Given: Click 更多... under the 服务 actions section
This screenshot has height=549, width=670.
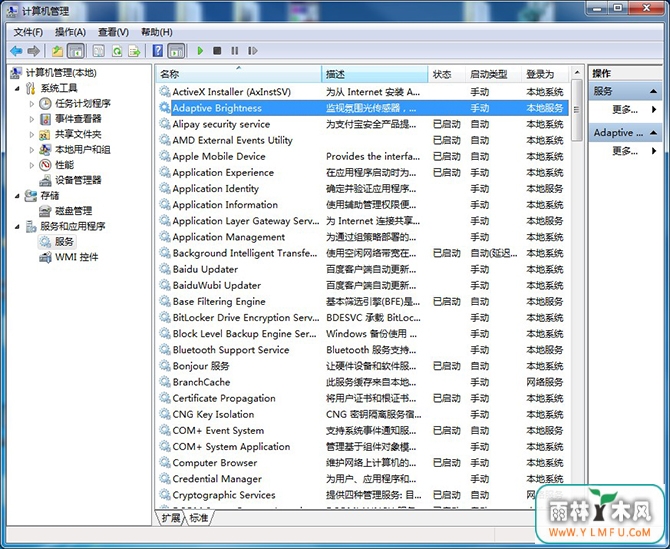Looking at the screenshot, I should click(625, 109).
